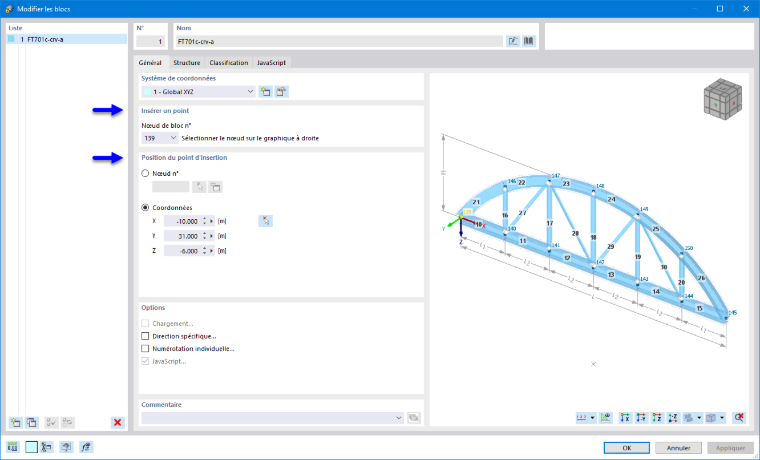760x460 pixels.
Task: Set the preview to view in -Z direction
Action: click(x=673, y=418)
